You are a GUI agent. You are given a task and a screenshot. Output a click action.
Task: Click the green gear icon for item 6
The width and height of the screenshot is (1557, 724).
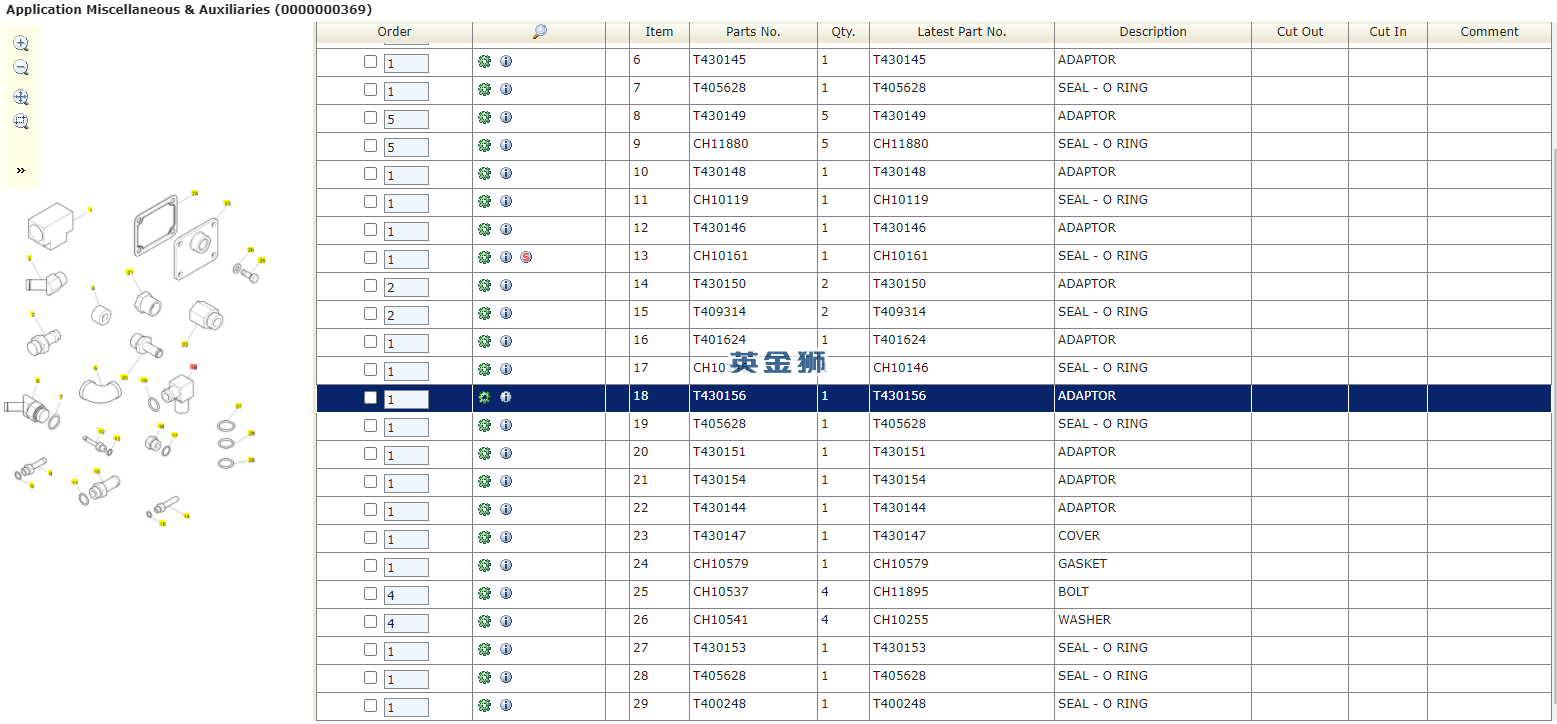(484, 61)
